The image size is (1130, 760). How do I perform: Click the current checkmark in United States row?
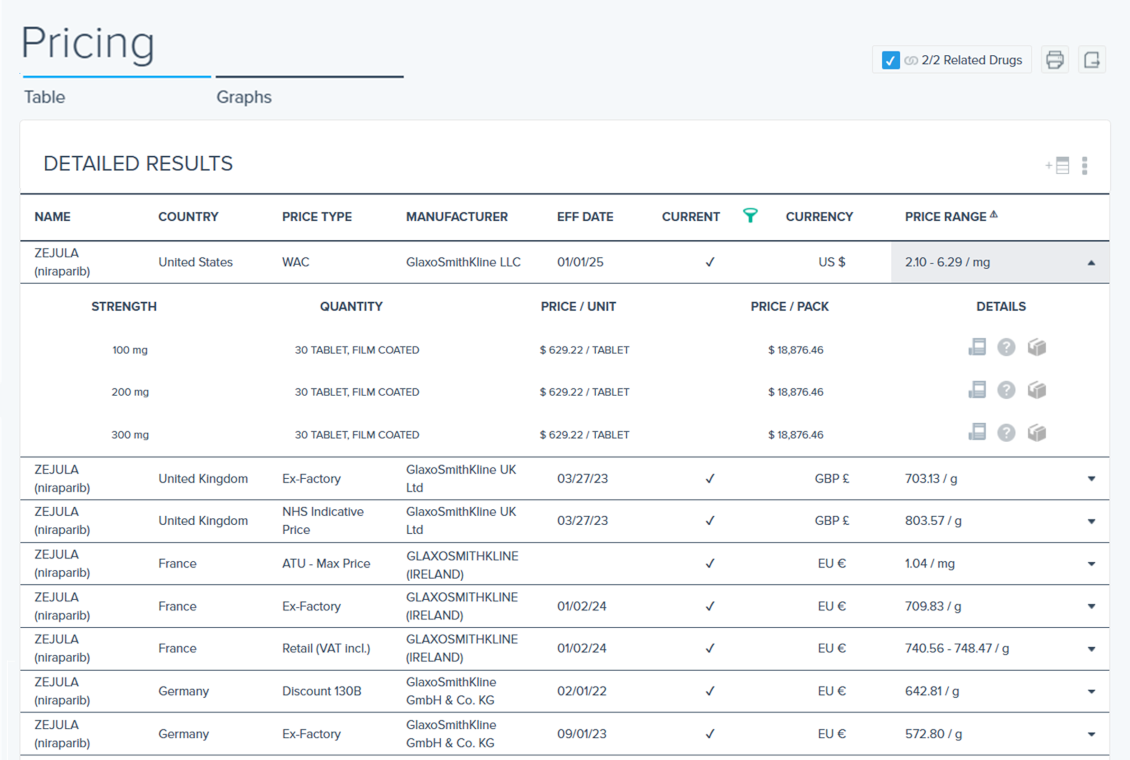click(710, 262)
